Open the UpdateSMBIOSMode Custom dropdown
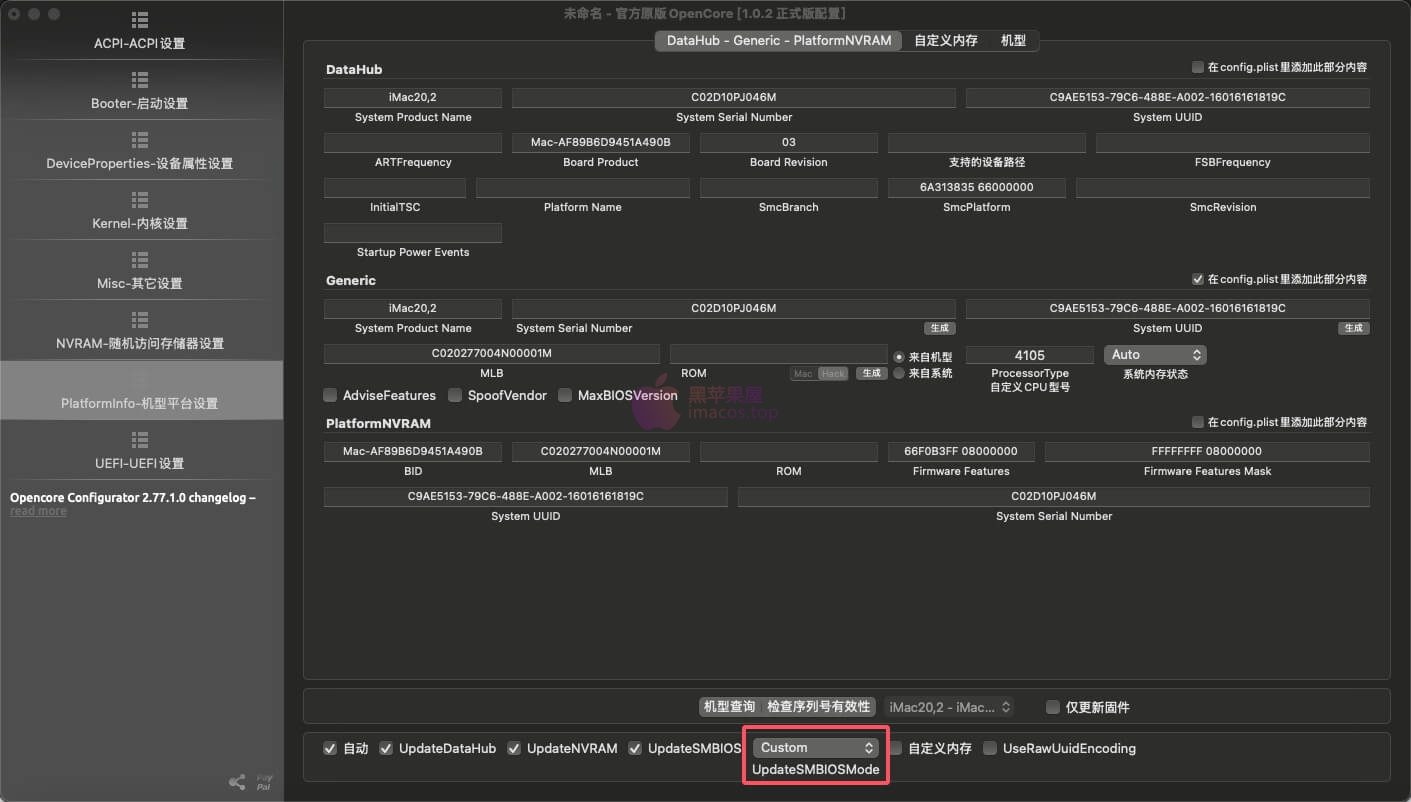The height and width of the screenshot is (802, 1411). click(x=815, y=747)
